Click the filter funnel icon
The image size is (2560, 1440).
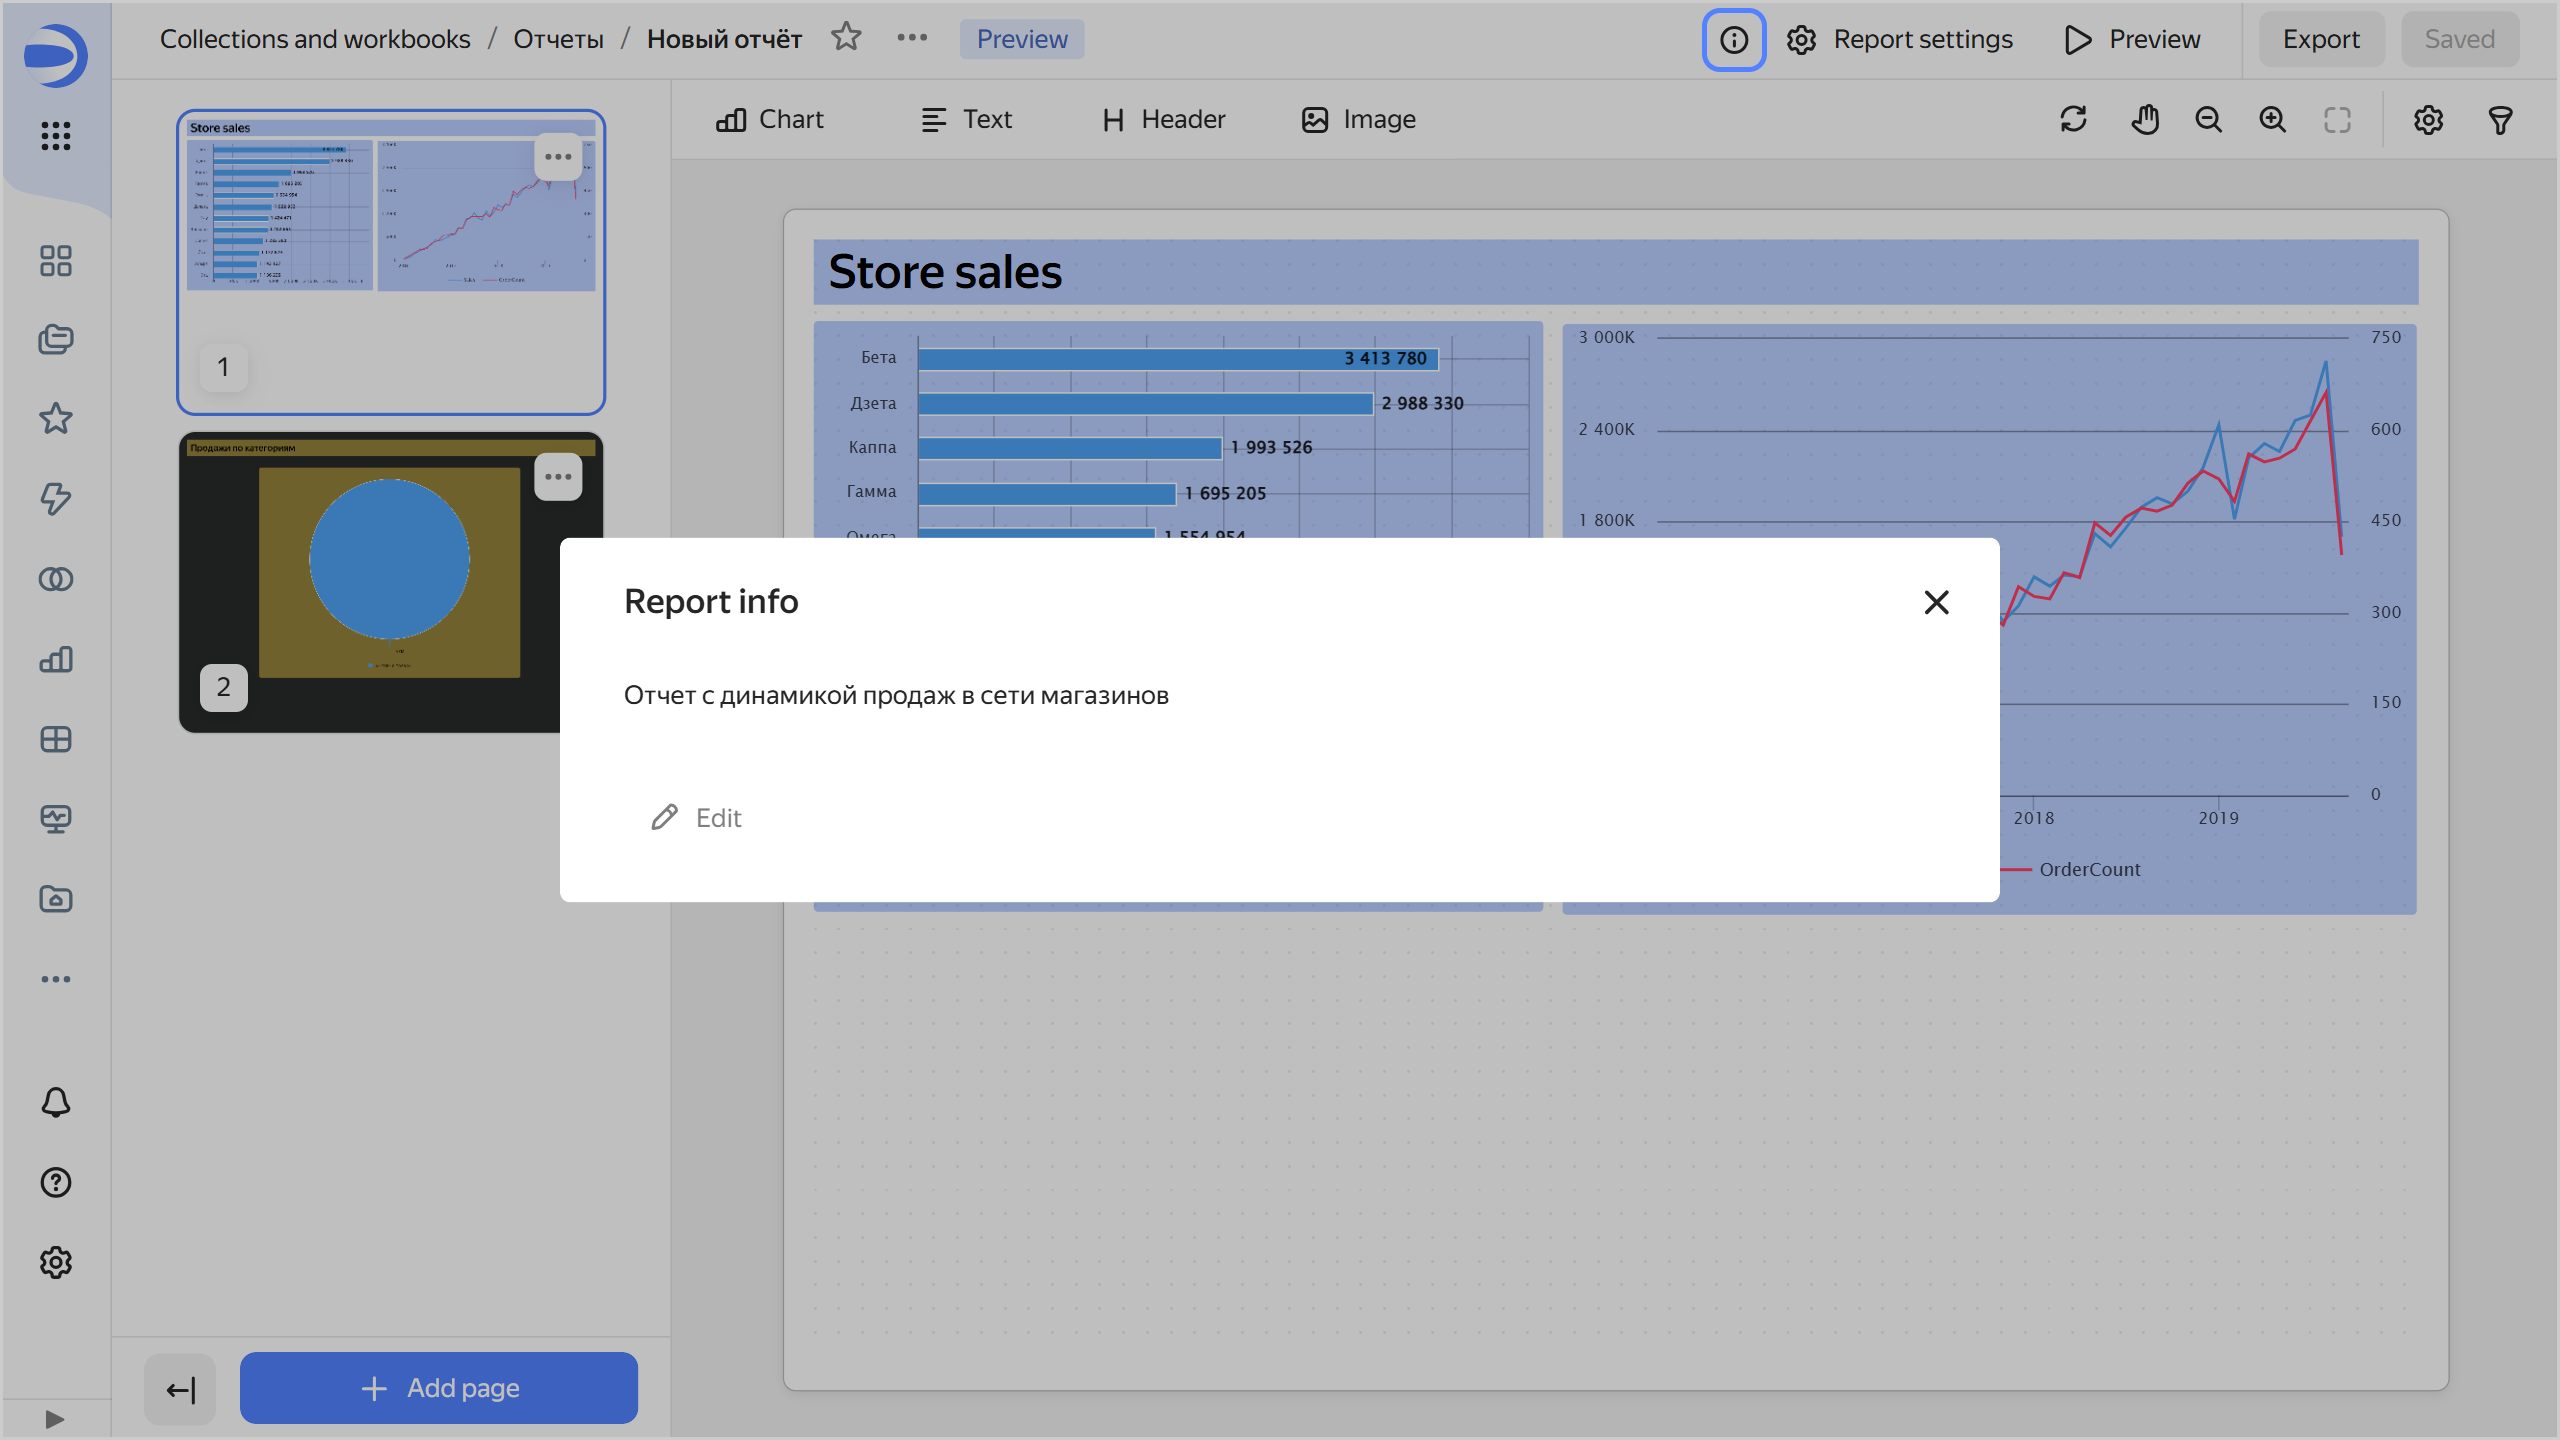(2500, 120)
